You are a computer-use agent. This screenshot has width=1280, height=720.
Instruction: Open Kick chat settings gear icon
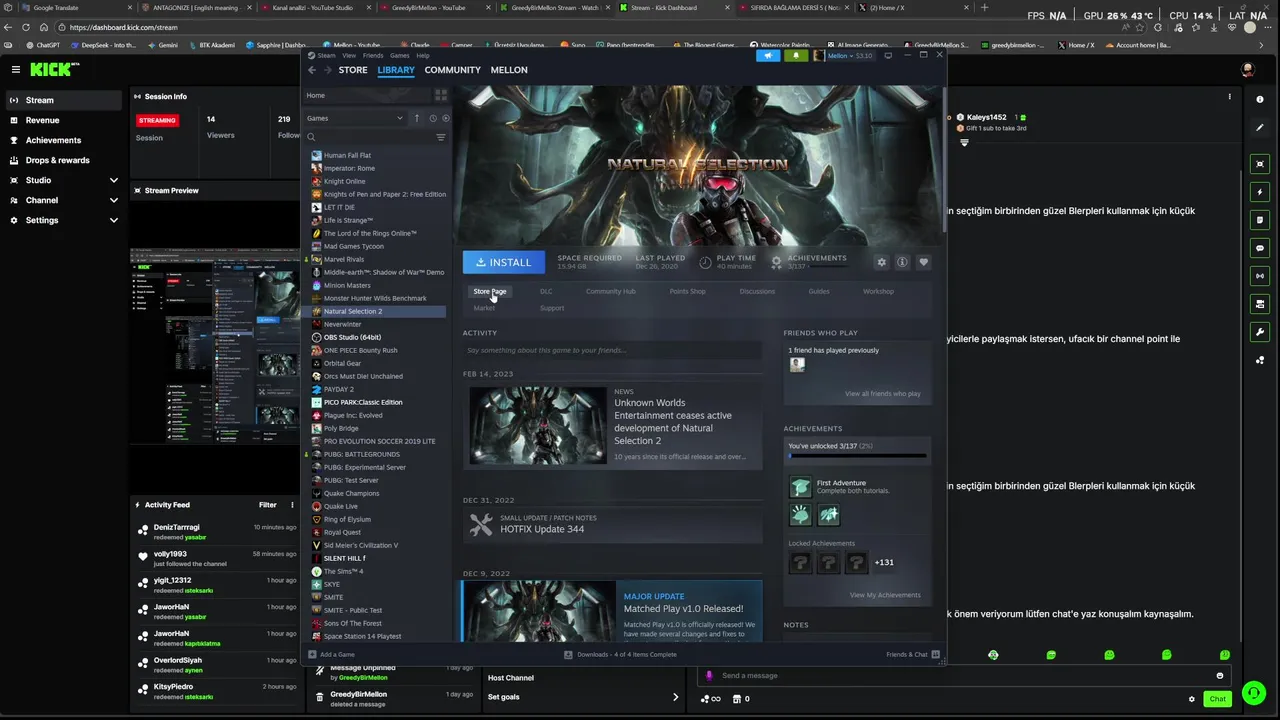click(1191, 699)
